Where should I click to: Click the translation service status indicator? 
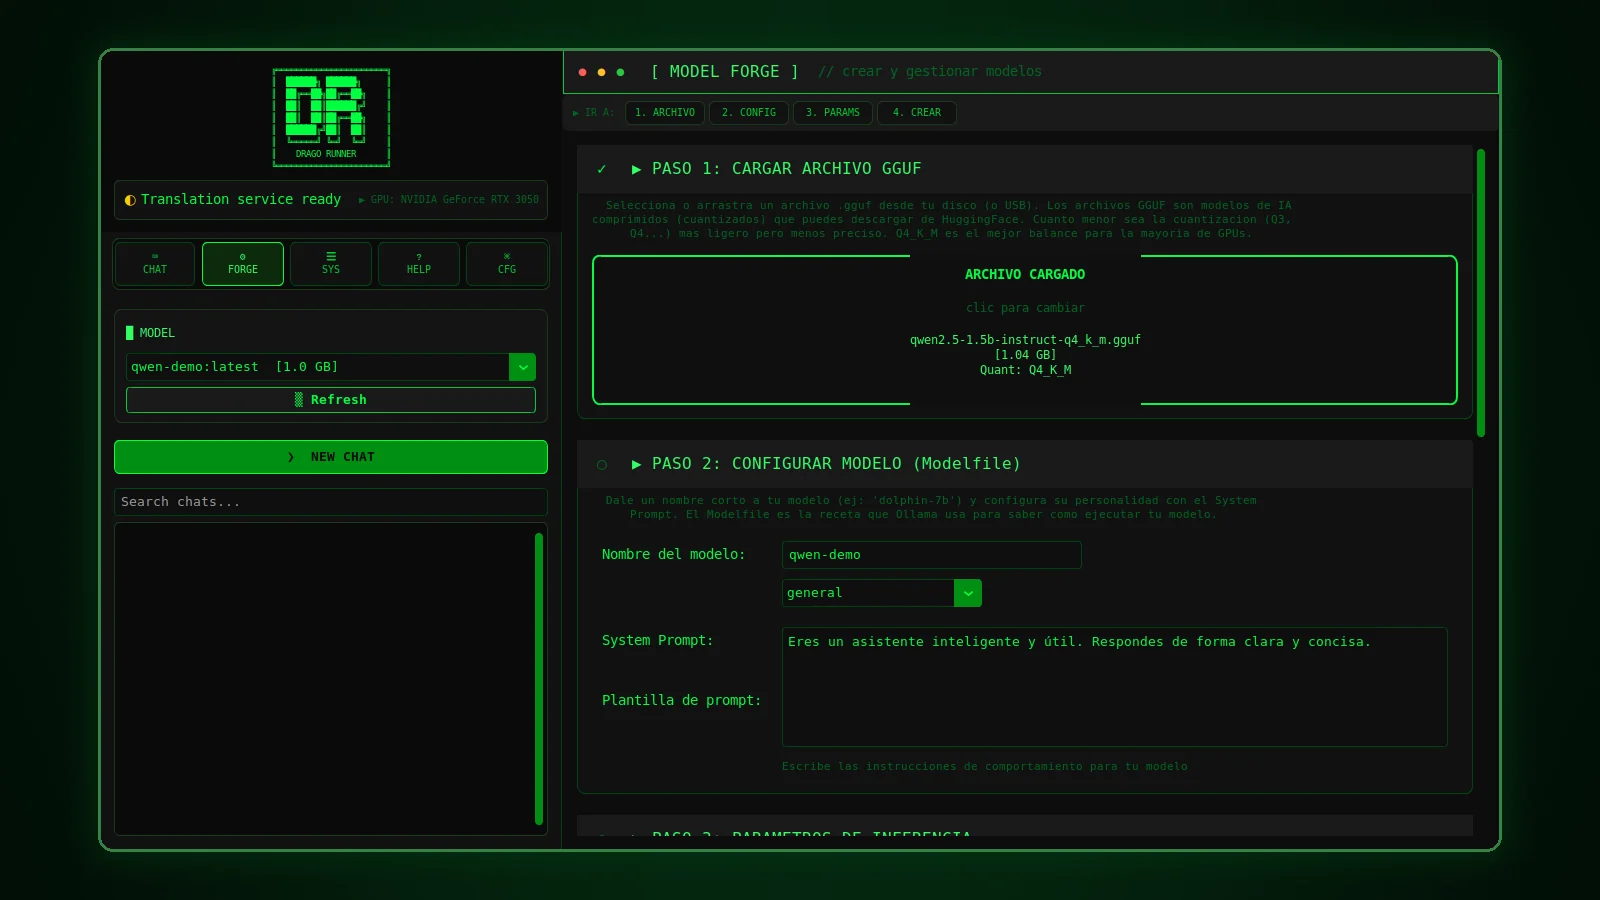232,199
